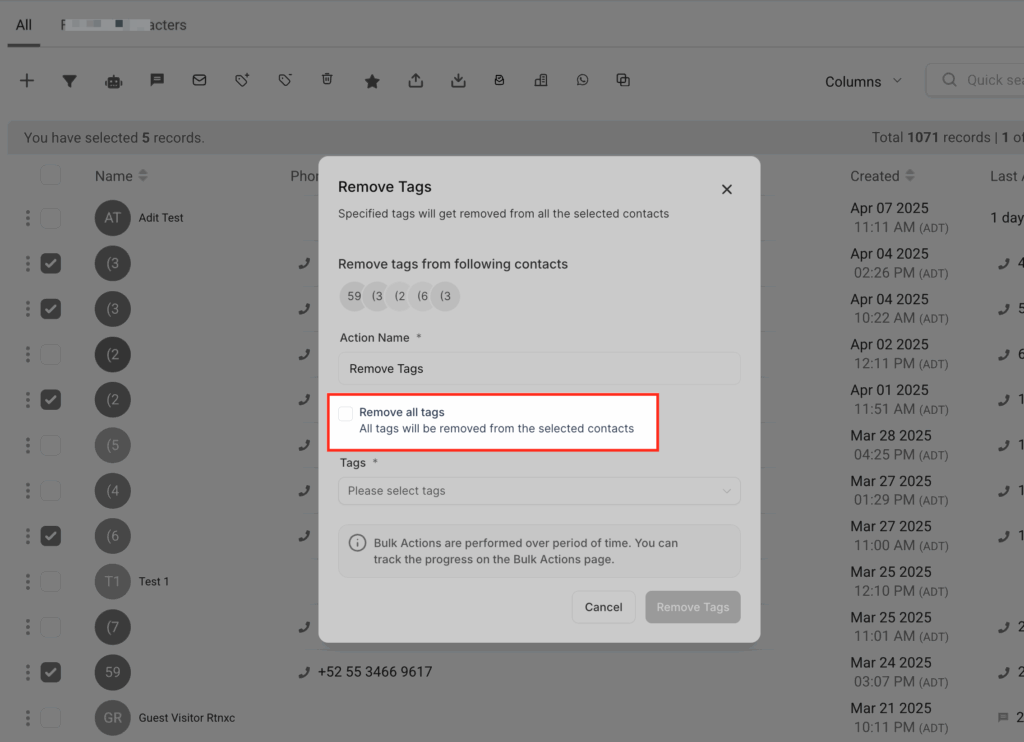Open the filter funnel icon

(x=70, y=81)
